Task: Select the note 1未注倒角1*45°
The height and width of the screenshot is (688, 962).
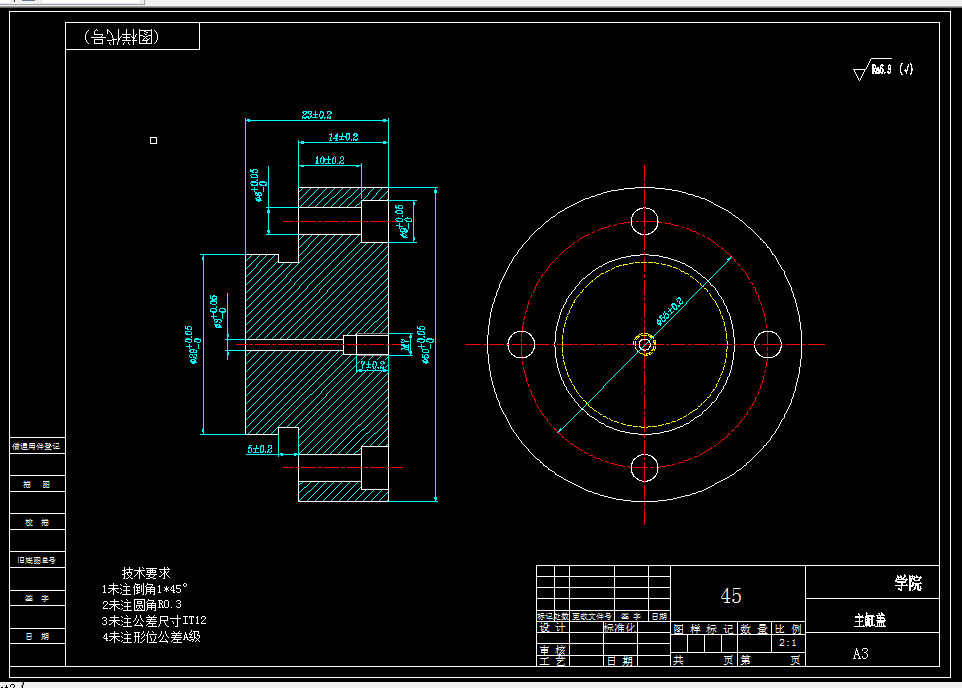Action: (x=144, y=589)
